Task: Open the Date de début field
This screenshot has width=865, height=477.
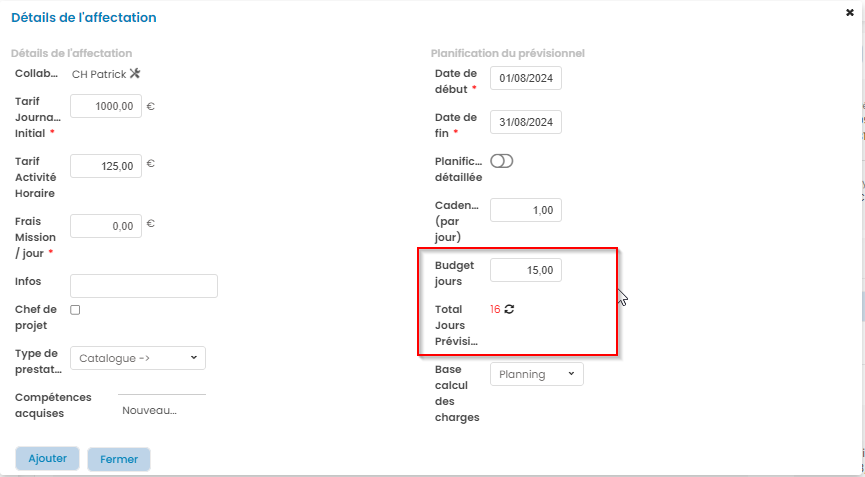Action: (526, 78)
